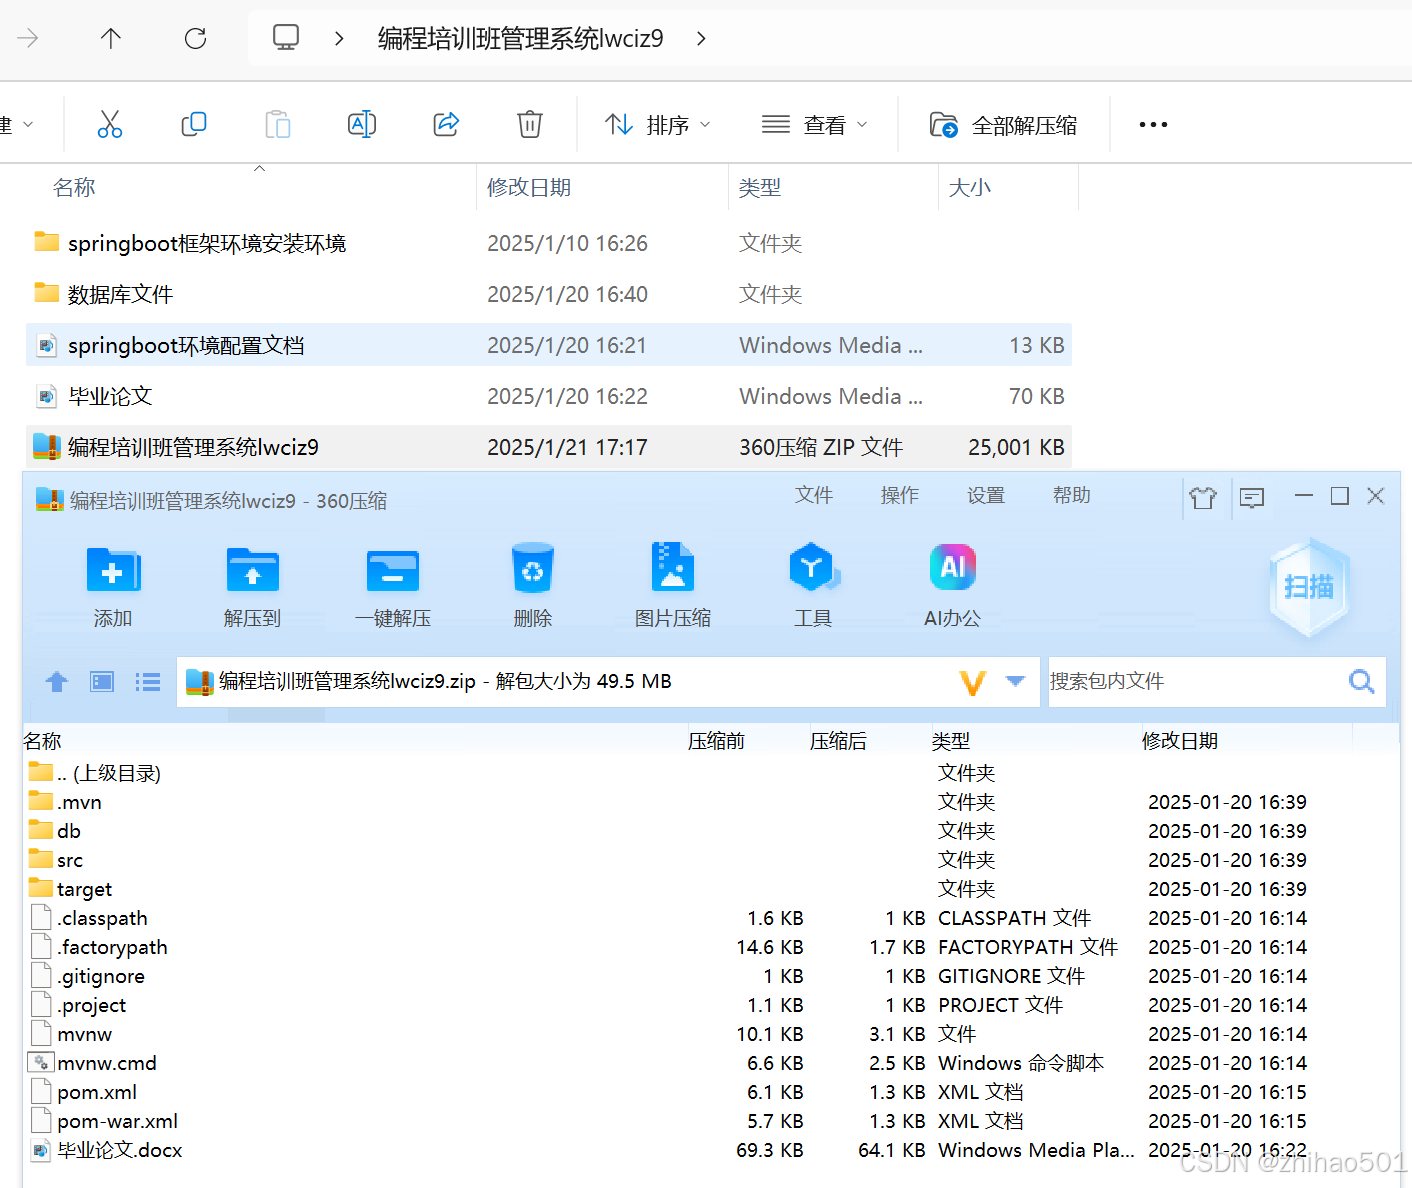Click the Cut scissors icon in Explorer toolbar
The image size is (1412, 1188).
click(x=110, y=124)
